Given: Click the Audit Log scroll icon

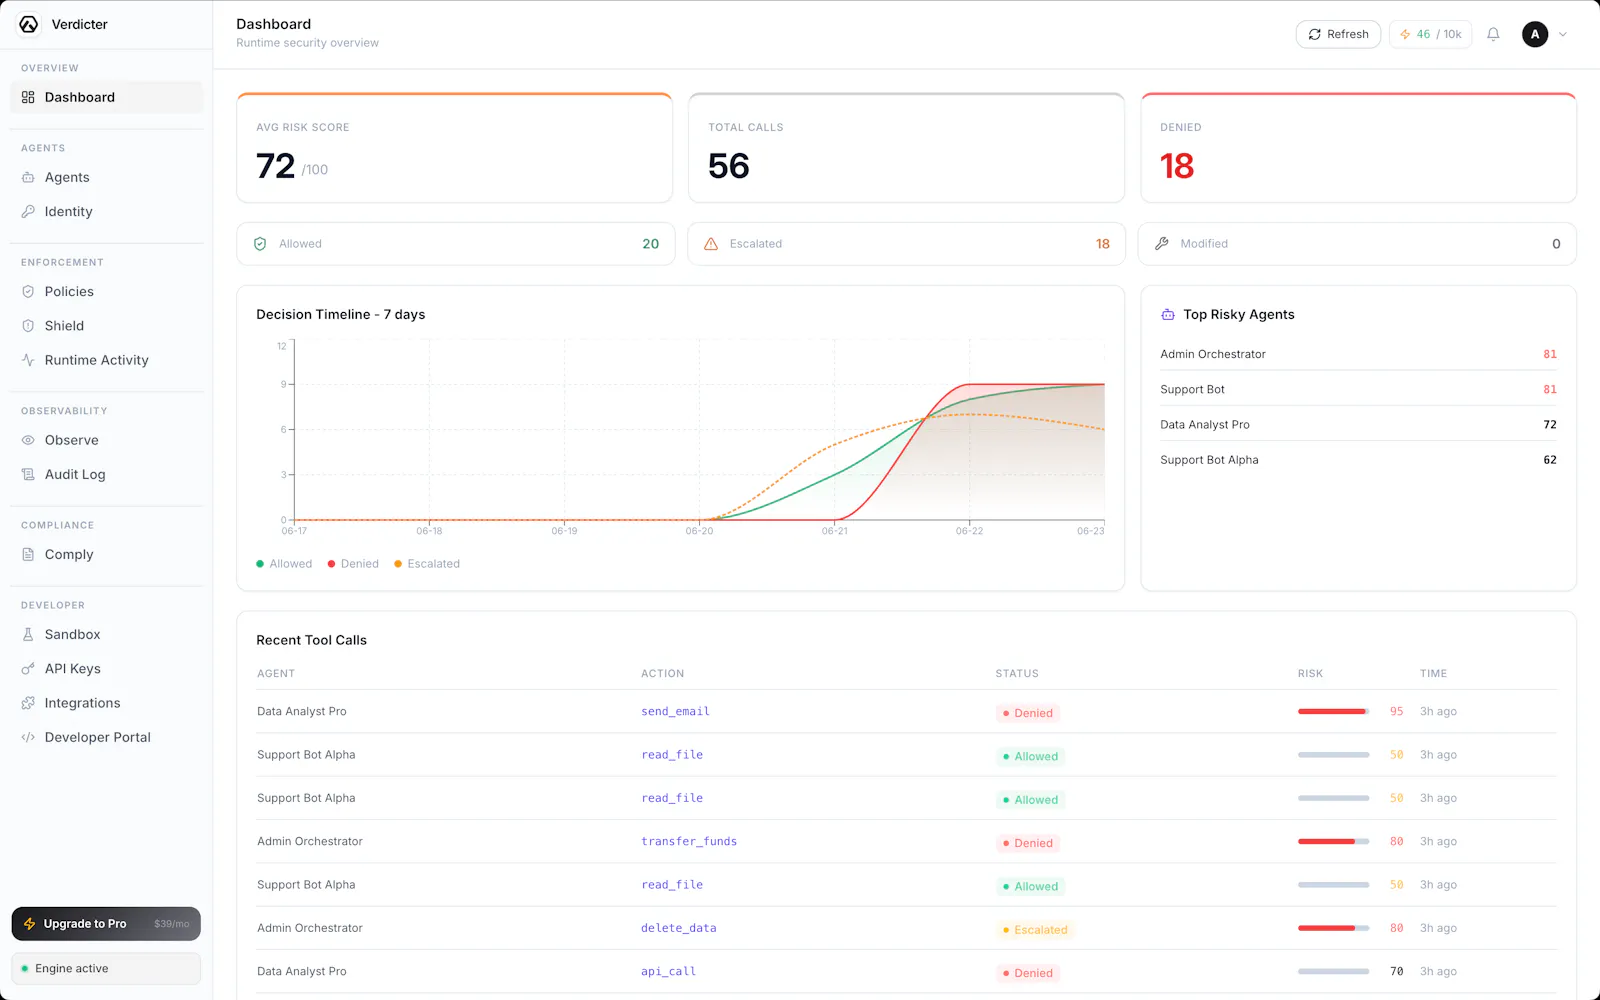Looking at the screenshot, I should click(28, 474).
